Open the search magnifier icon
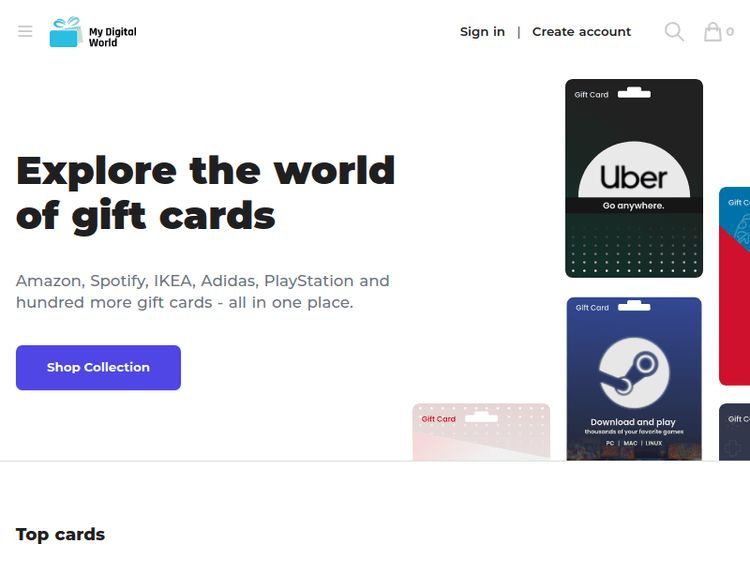 point(674,32)
